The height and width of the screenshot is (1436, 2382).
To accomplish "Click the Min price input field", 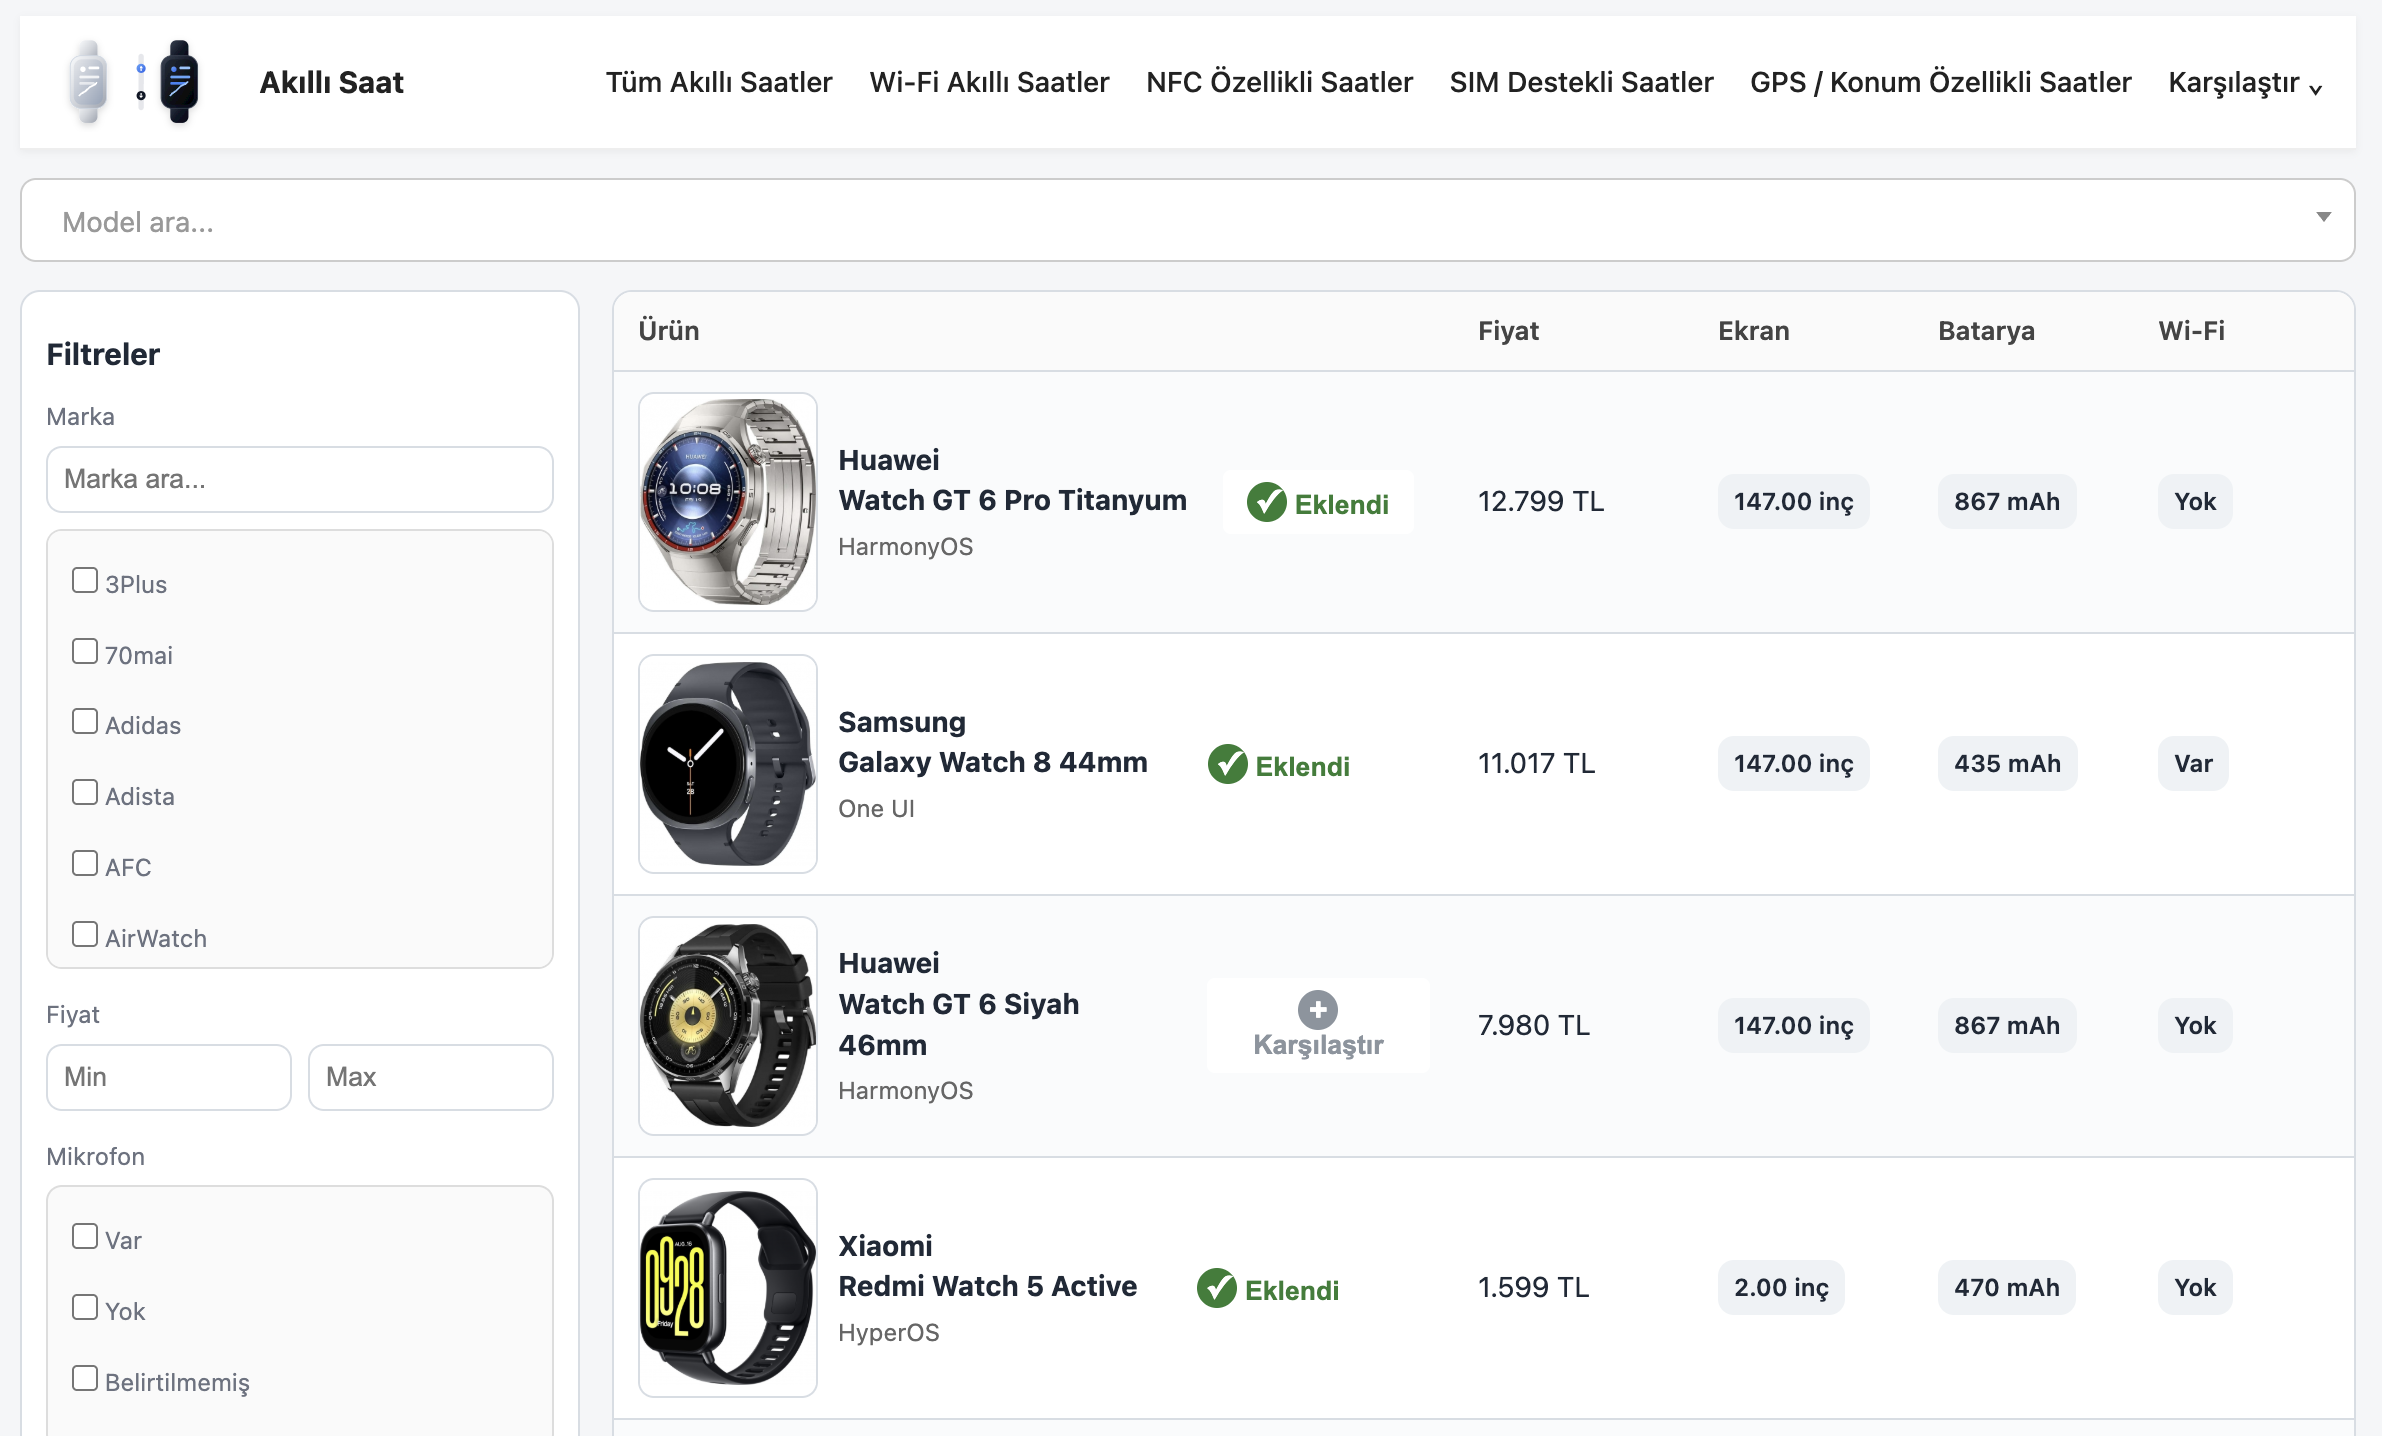I will 168,1077.
